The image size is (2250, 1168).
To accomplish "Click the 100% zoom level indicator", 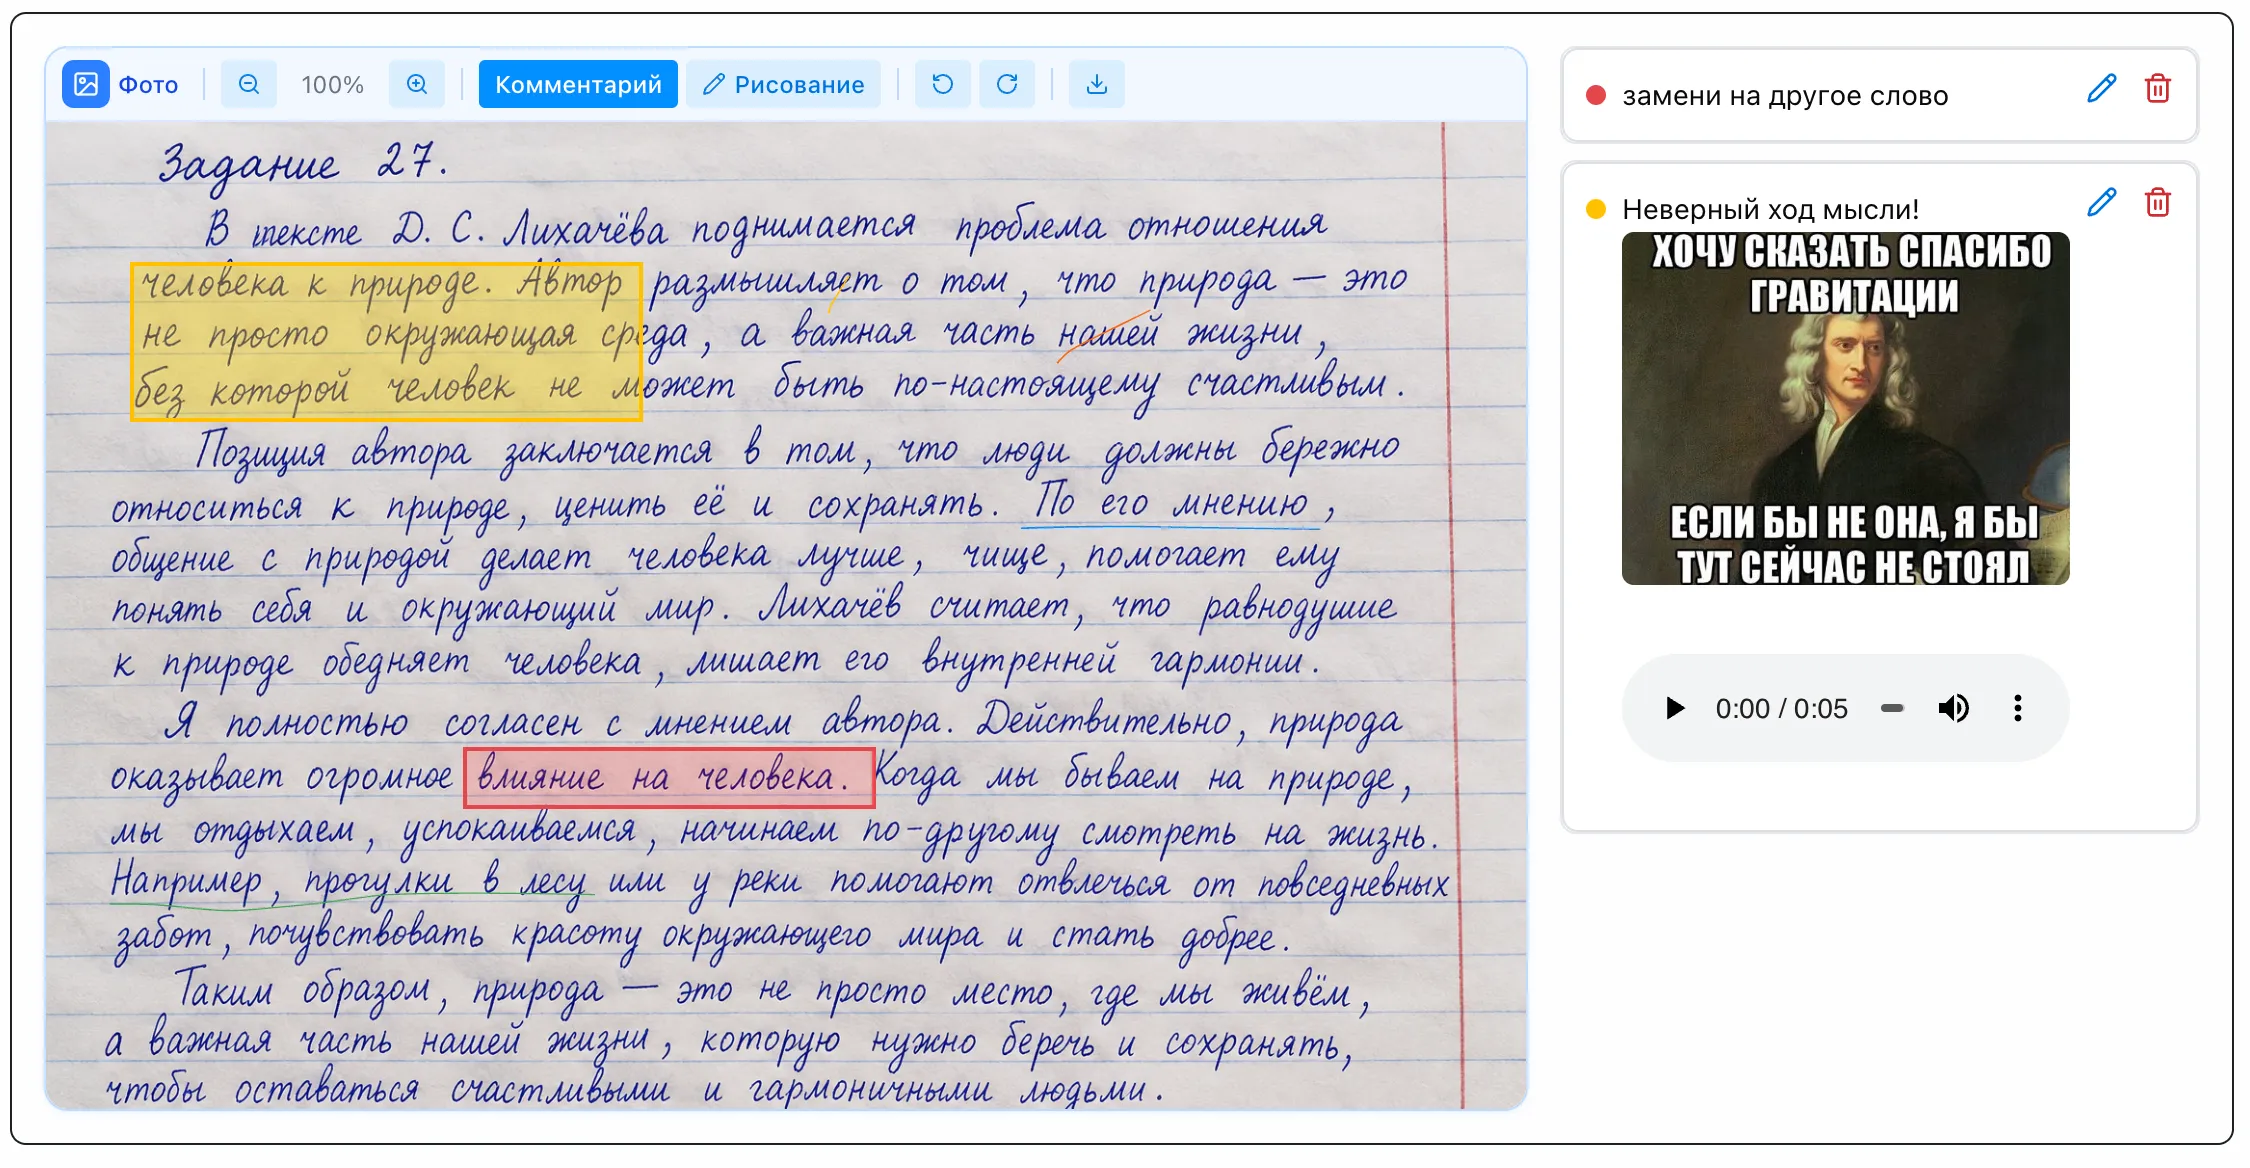I will 333,85.
